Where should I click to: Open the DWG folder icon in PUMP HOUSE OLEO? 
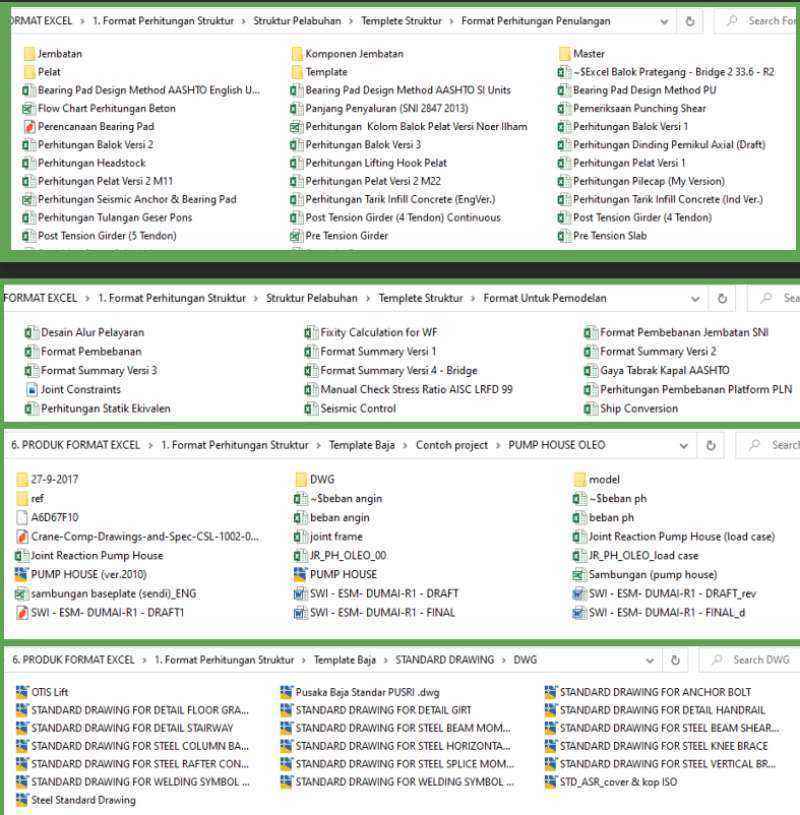[x=301, y=479]
